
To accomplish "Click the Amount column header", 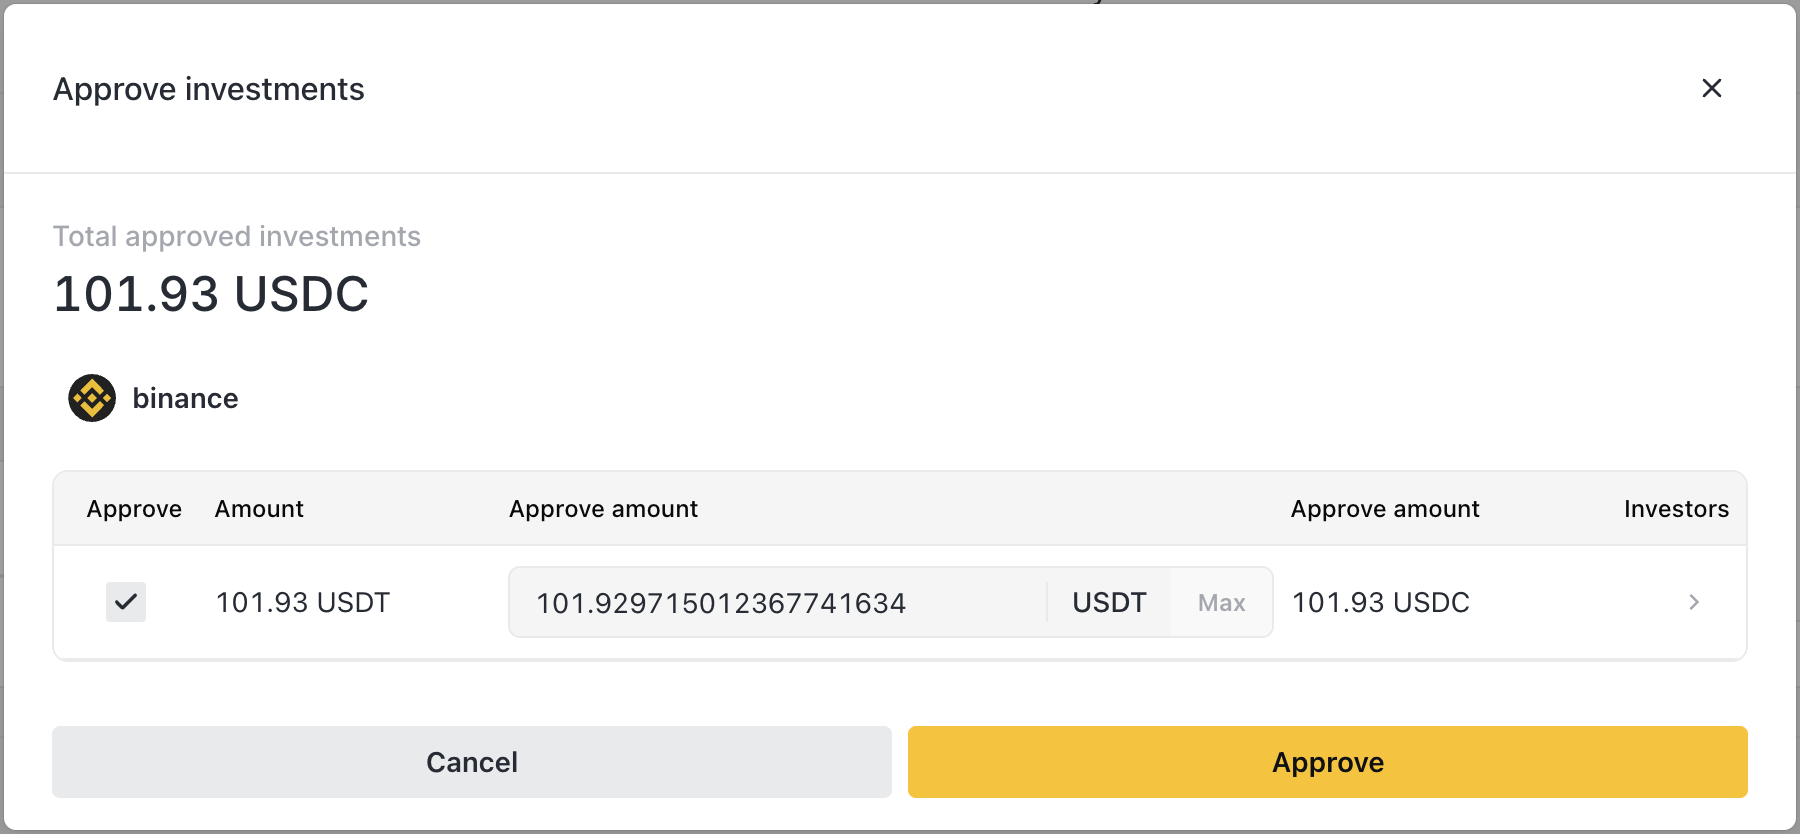I will point(259,509).
